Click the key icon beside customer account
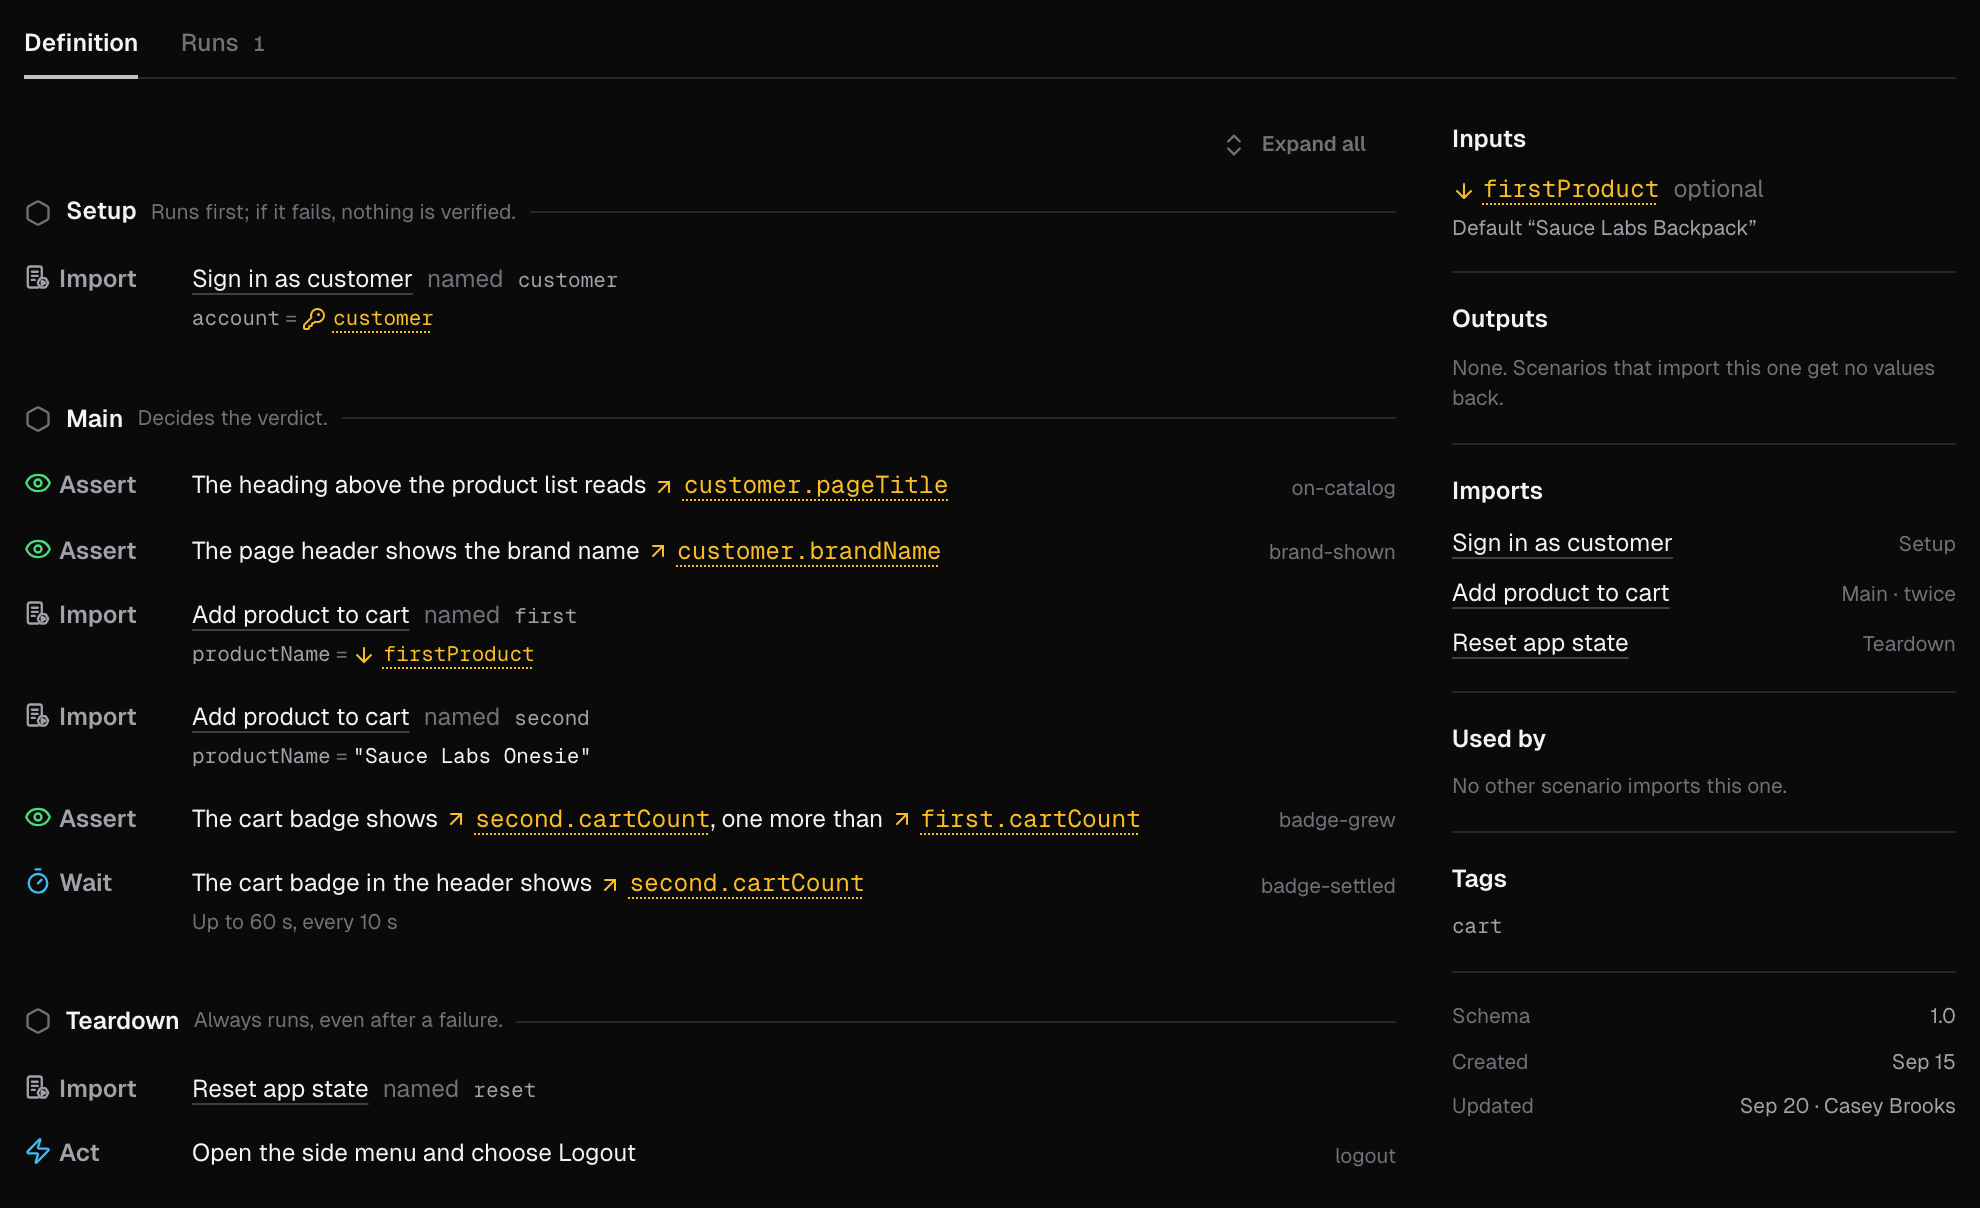1980x1208 pixels. tap(314, 319)
